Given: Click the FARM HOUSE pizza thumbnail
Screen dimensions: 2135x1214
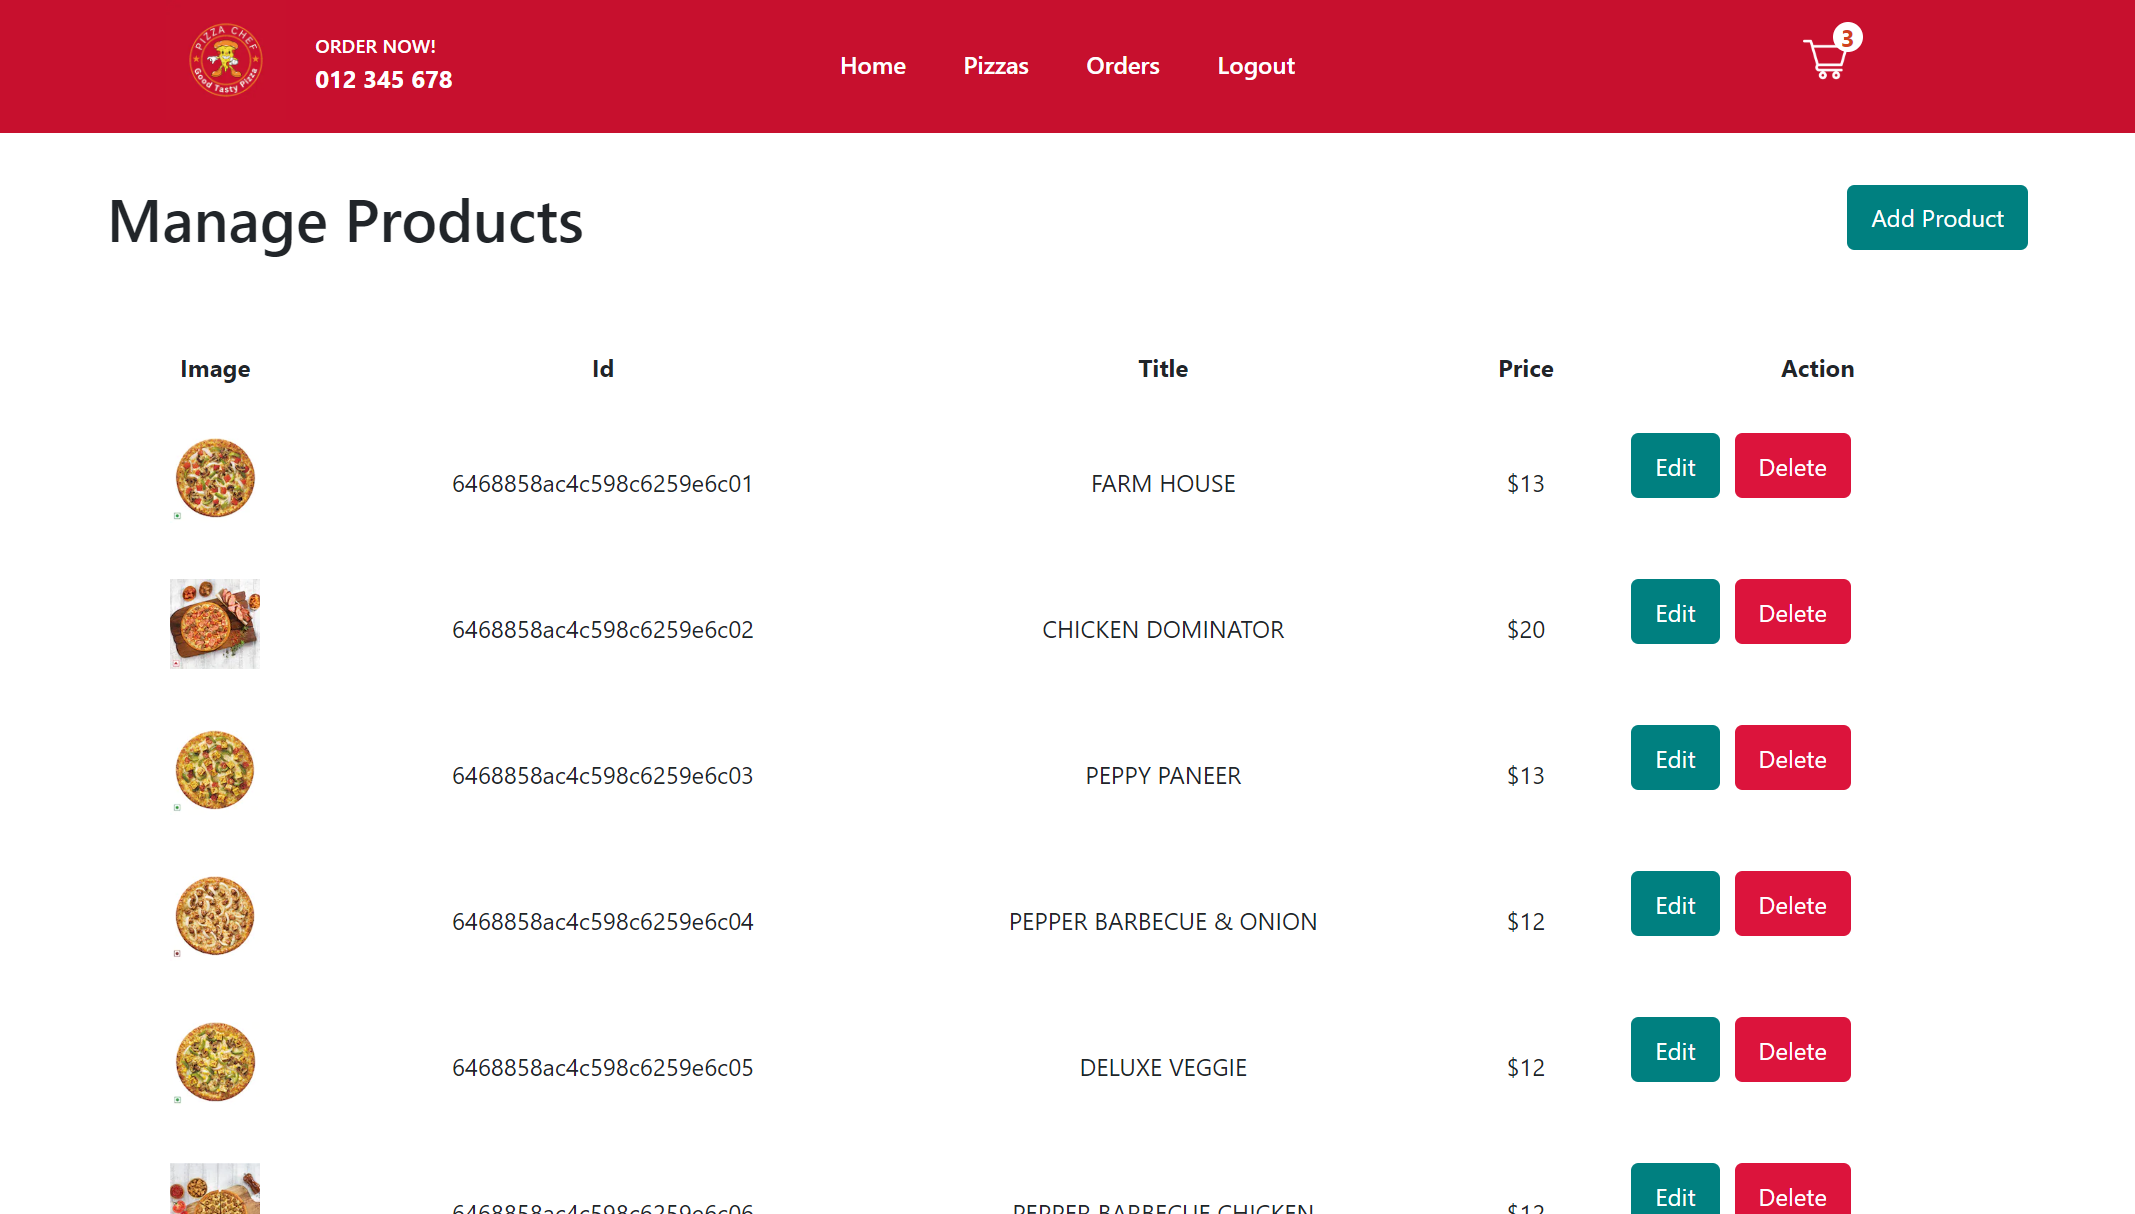Looking at the screenshot, I should click(x=214, y=478).
